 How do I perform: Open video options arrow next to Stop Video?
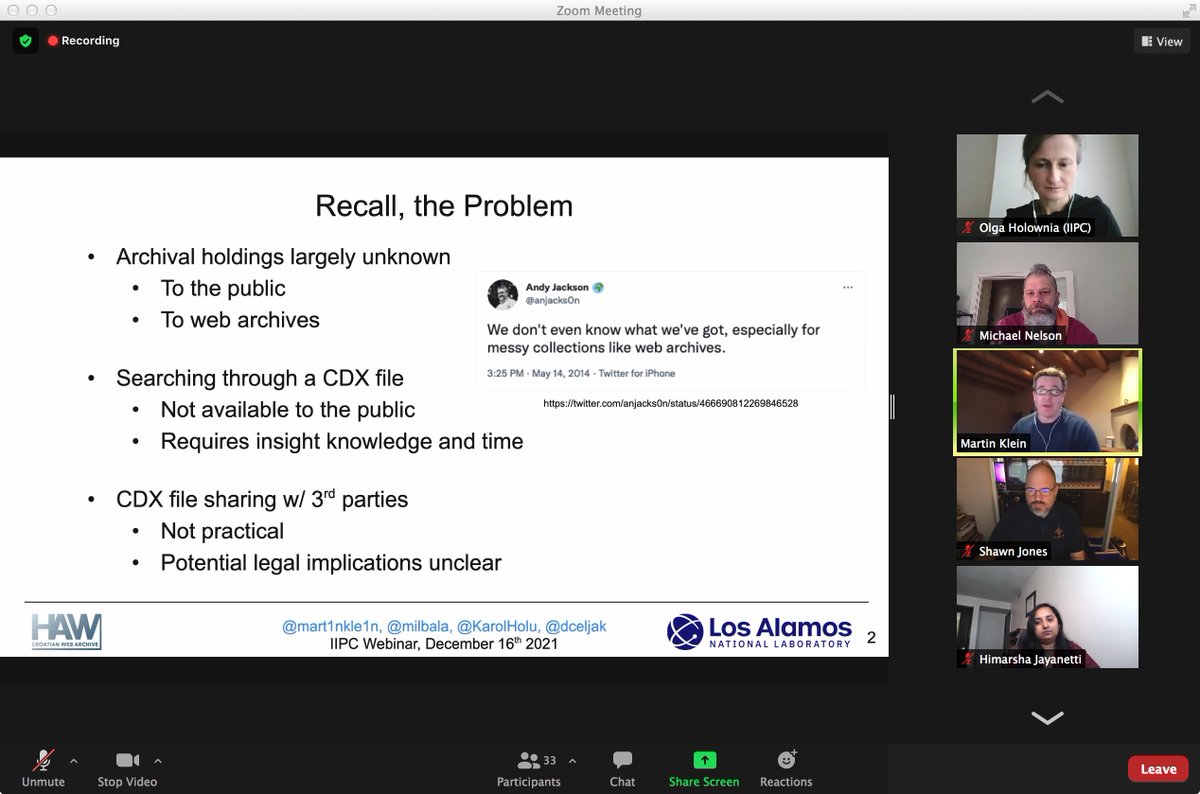pyautogui.click(x=158, y=761)
